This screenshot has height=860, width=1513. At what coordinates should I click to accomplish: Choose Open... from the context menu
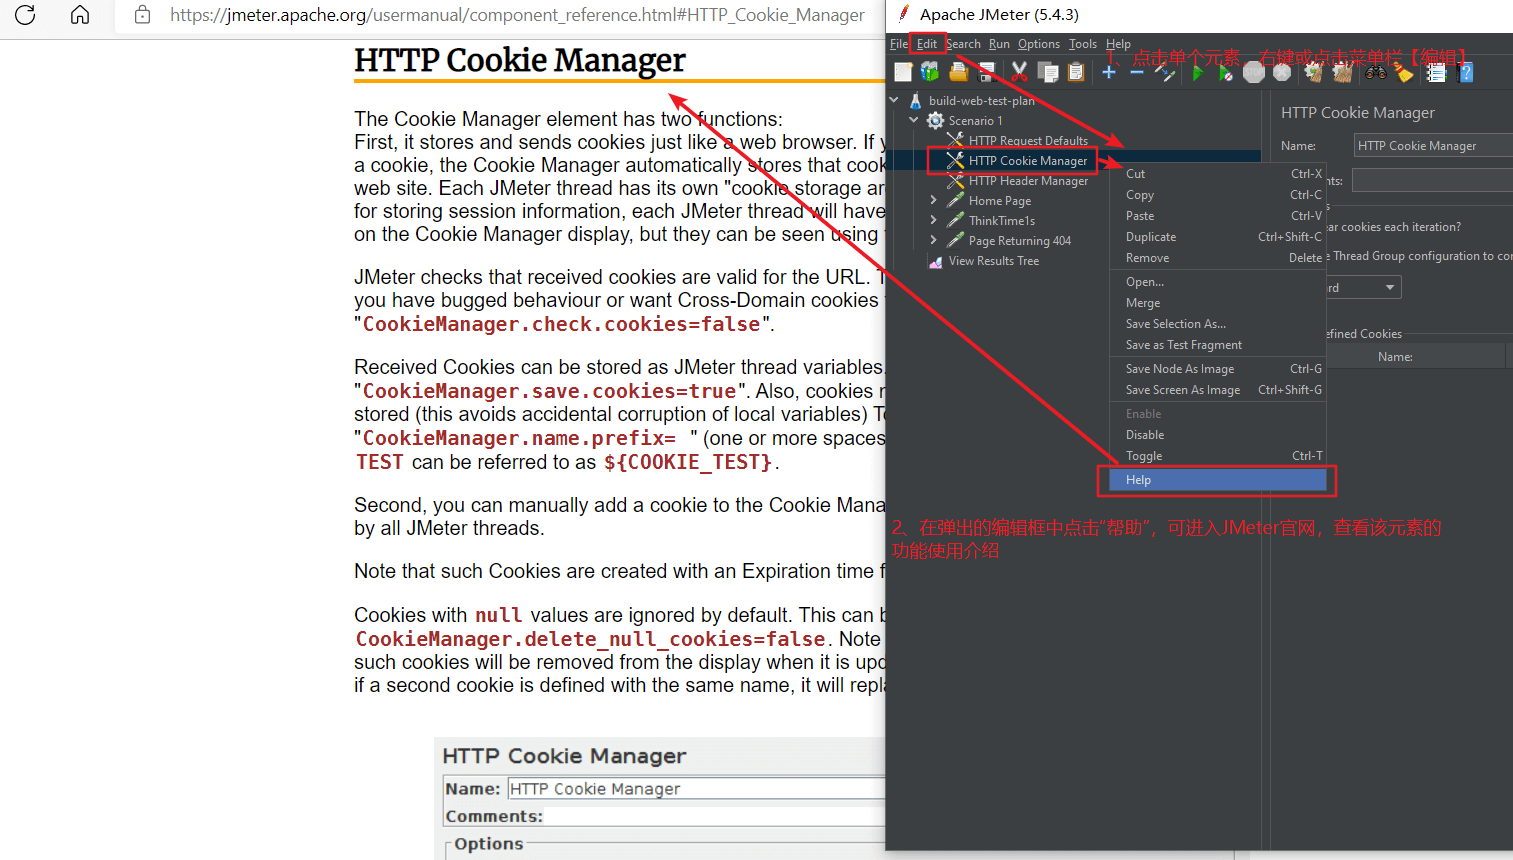tap(1218, 282)
